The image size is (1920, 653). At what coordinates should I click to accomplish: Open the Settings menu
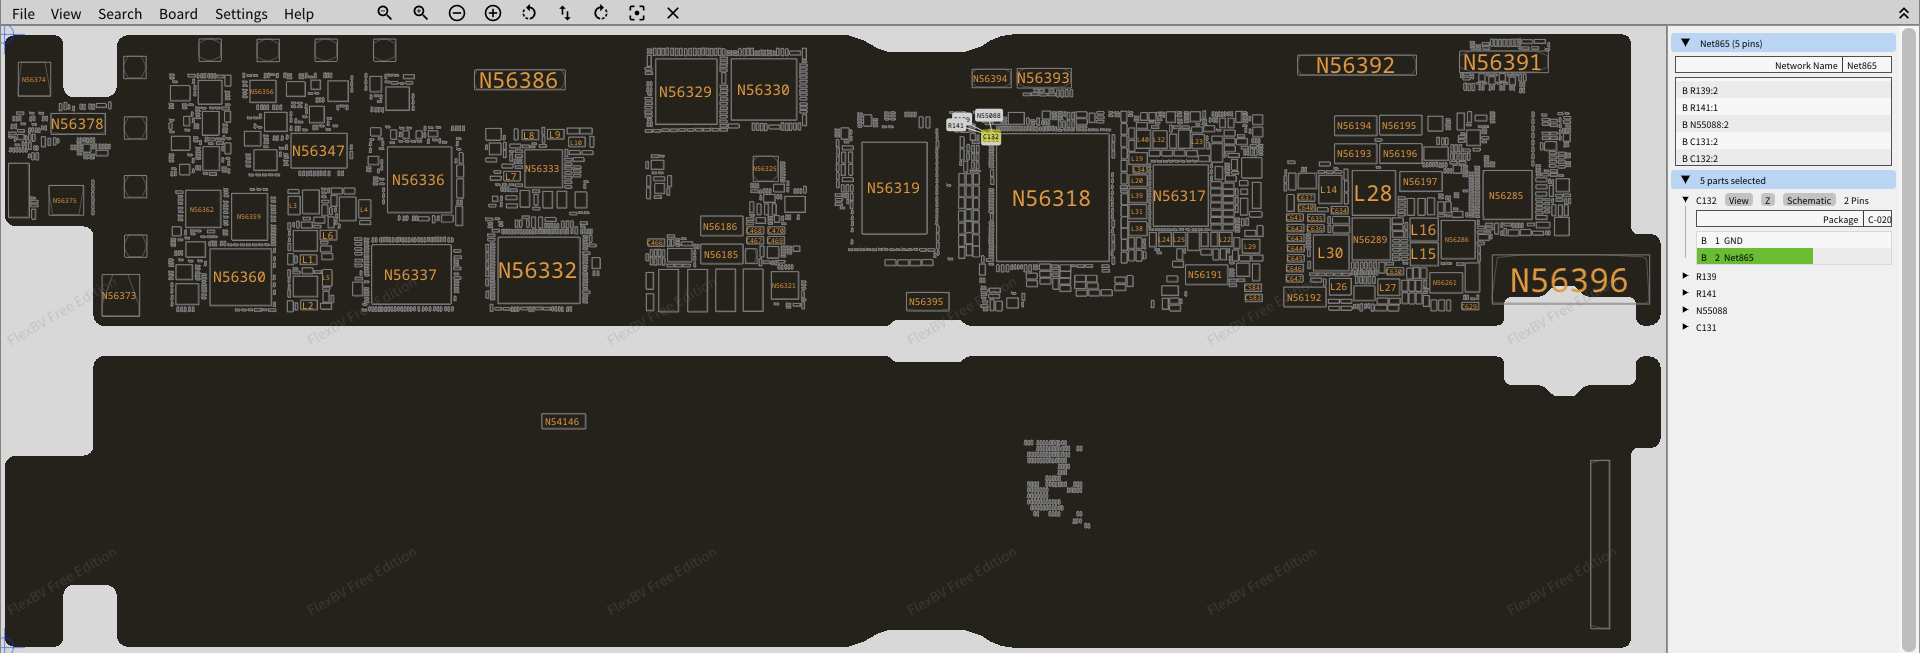(x=241, y=14)
